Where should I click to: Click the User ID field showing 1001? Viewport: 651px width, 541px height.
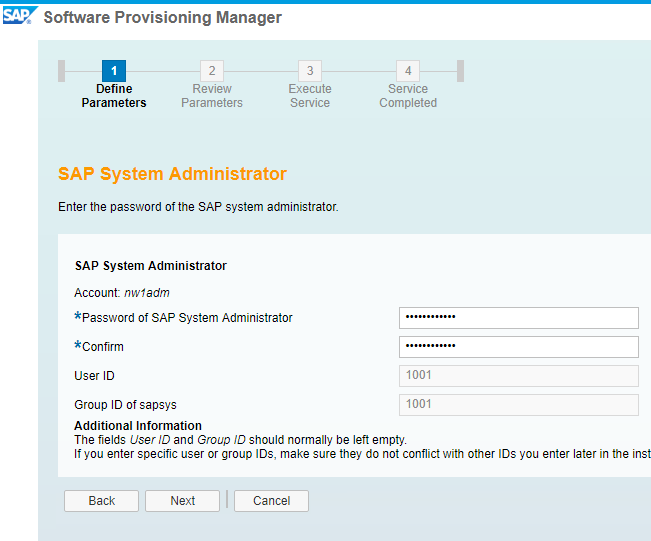[x=519, y=376]
